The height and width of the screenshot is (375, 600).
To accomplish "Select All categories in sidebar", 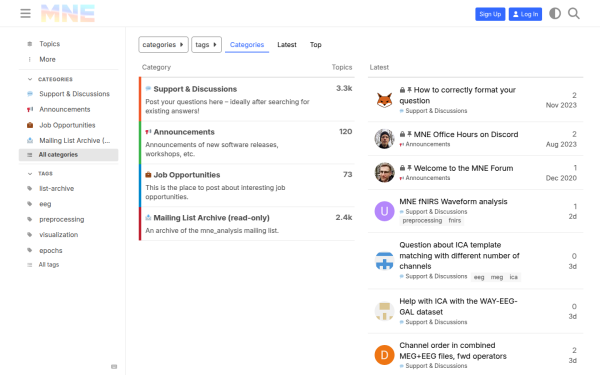I will (68, 155).
